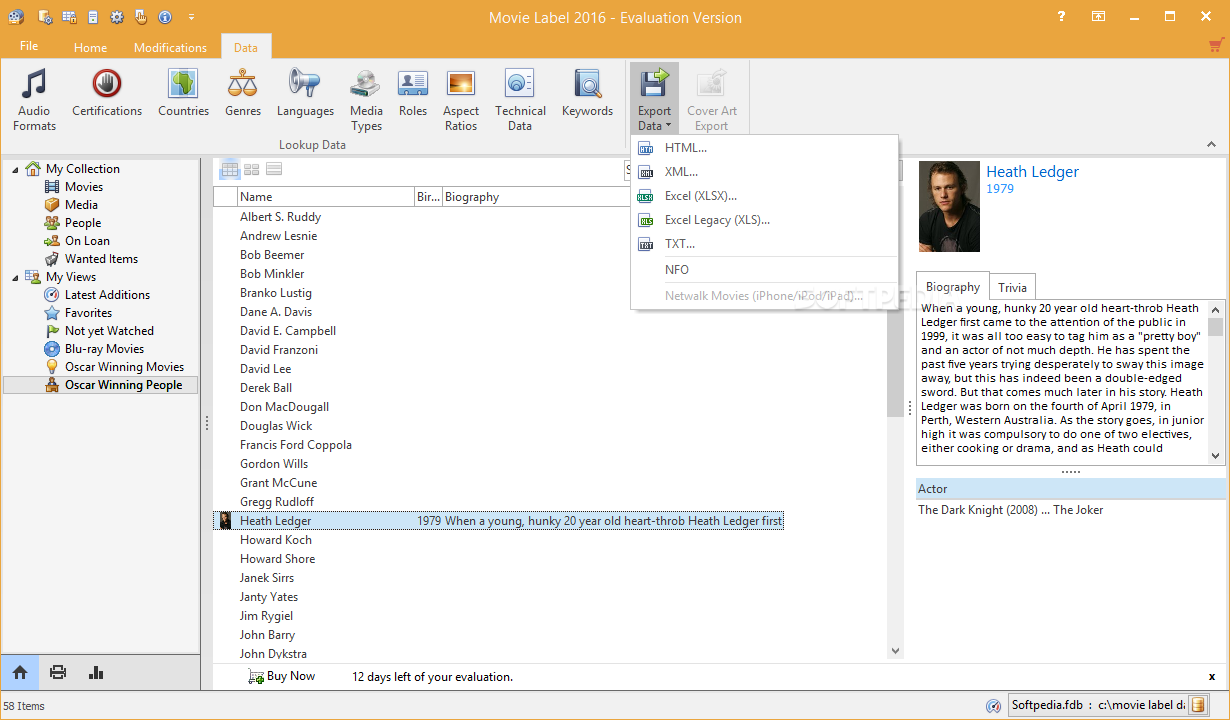Open the Blu-ray Movies view

pyautogui.click(x=104, y=349)
